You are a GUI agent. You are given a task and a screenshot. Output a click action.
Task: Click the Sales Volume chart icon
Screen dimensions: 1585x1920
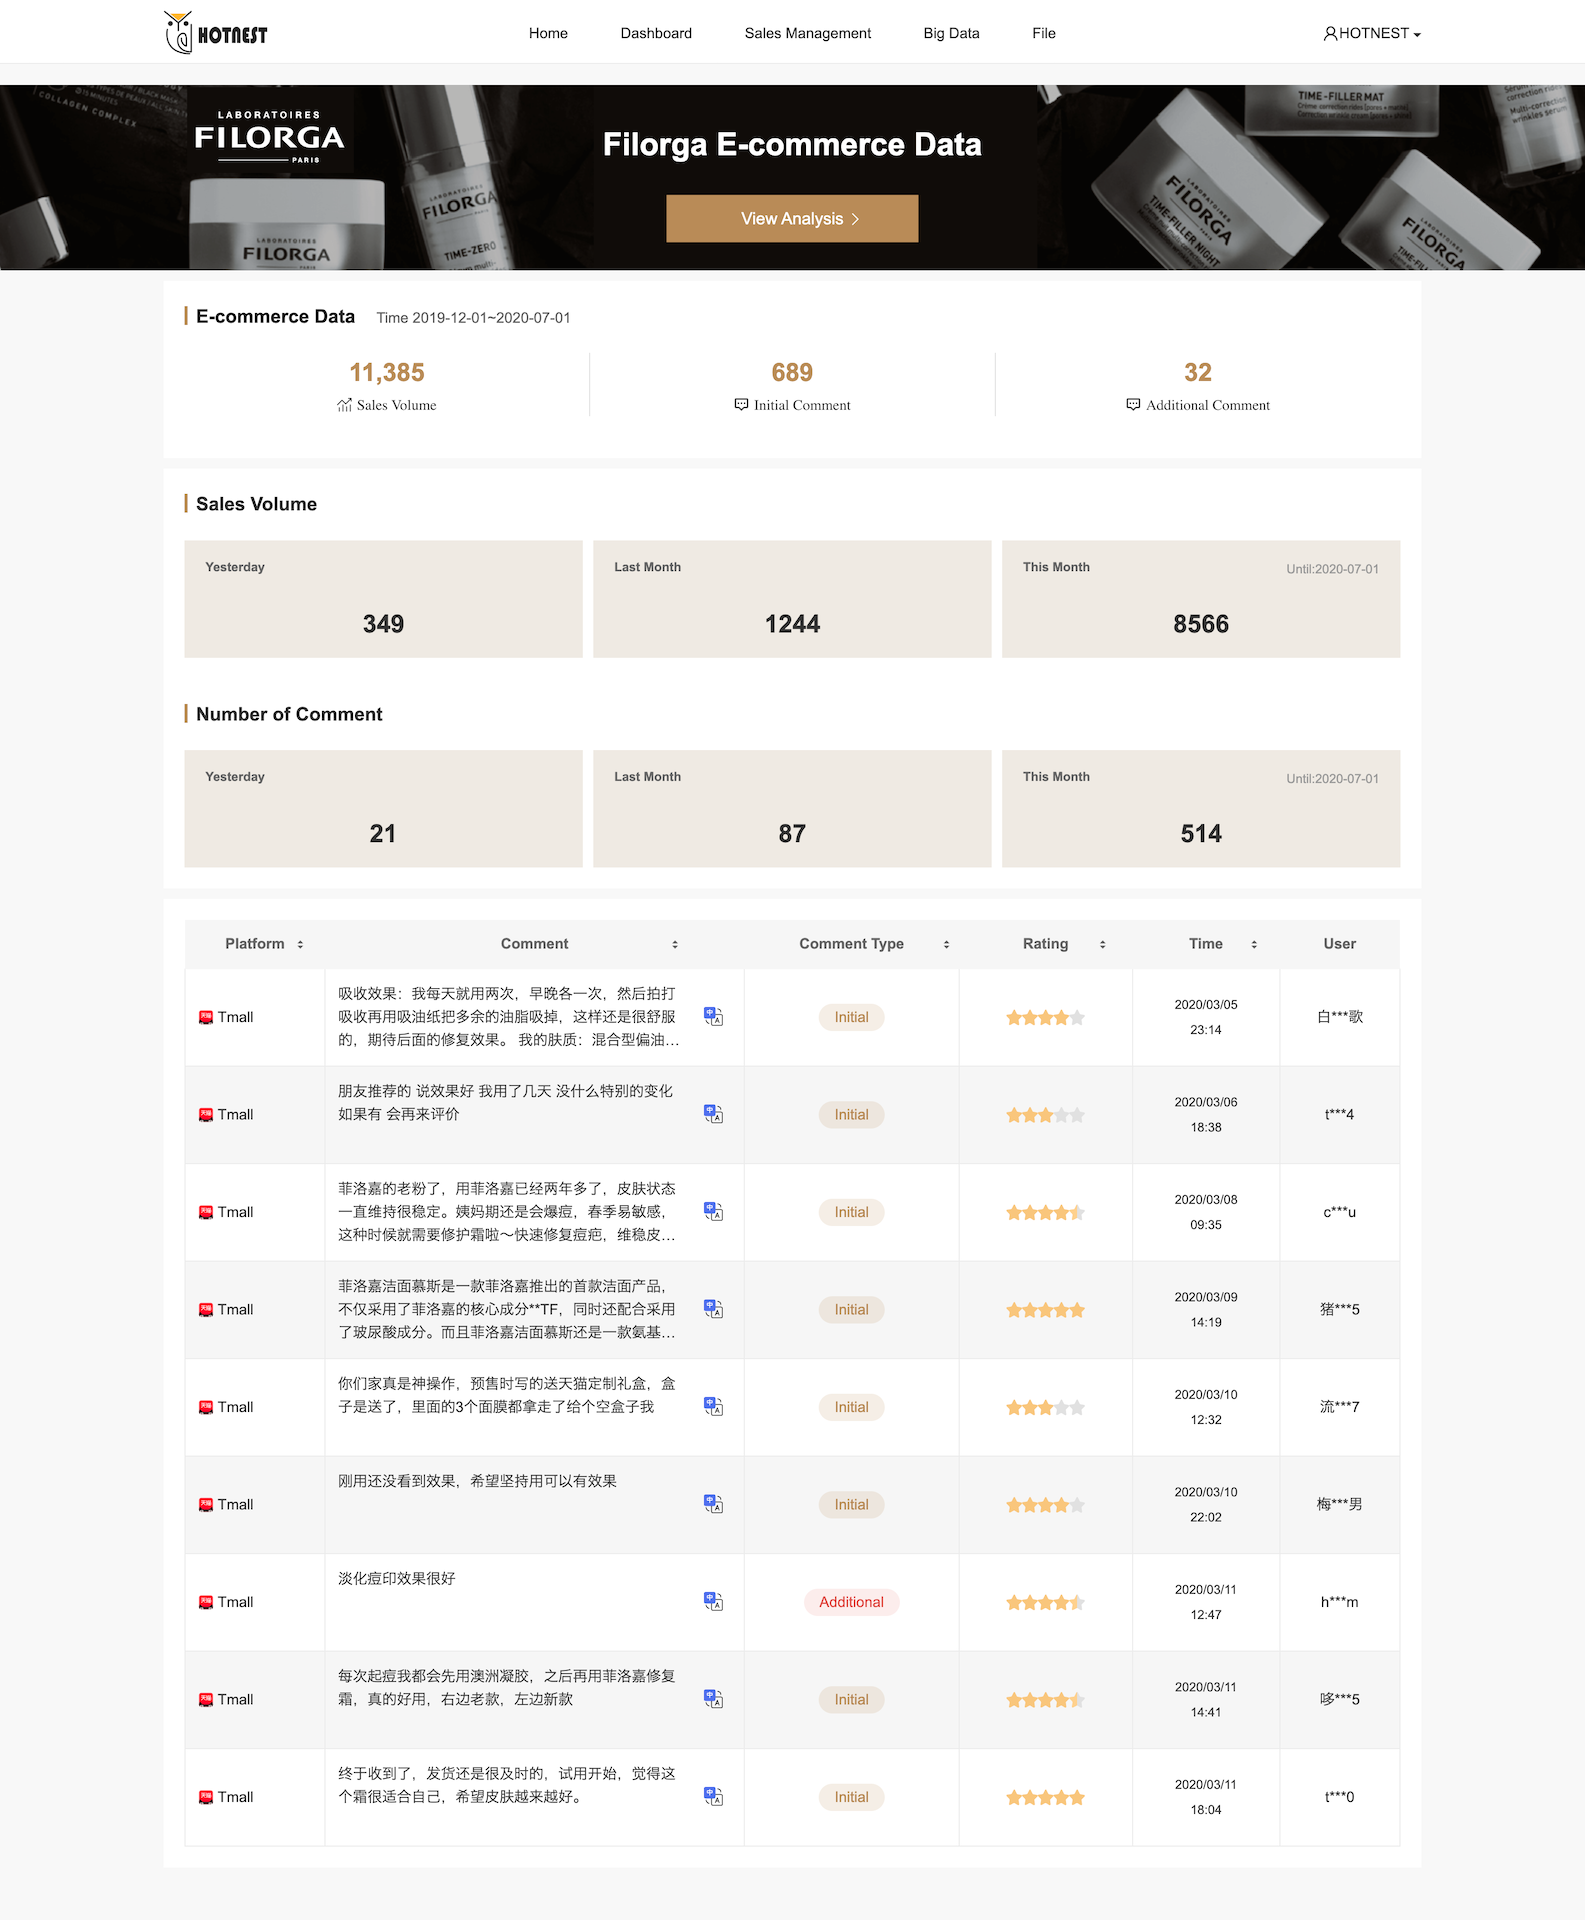click(344, 405)
